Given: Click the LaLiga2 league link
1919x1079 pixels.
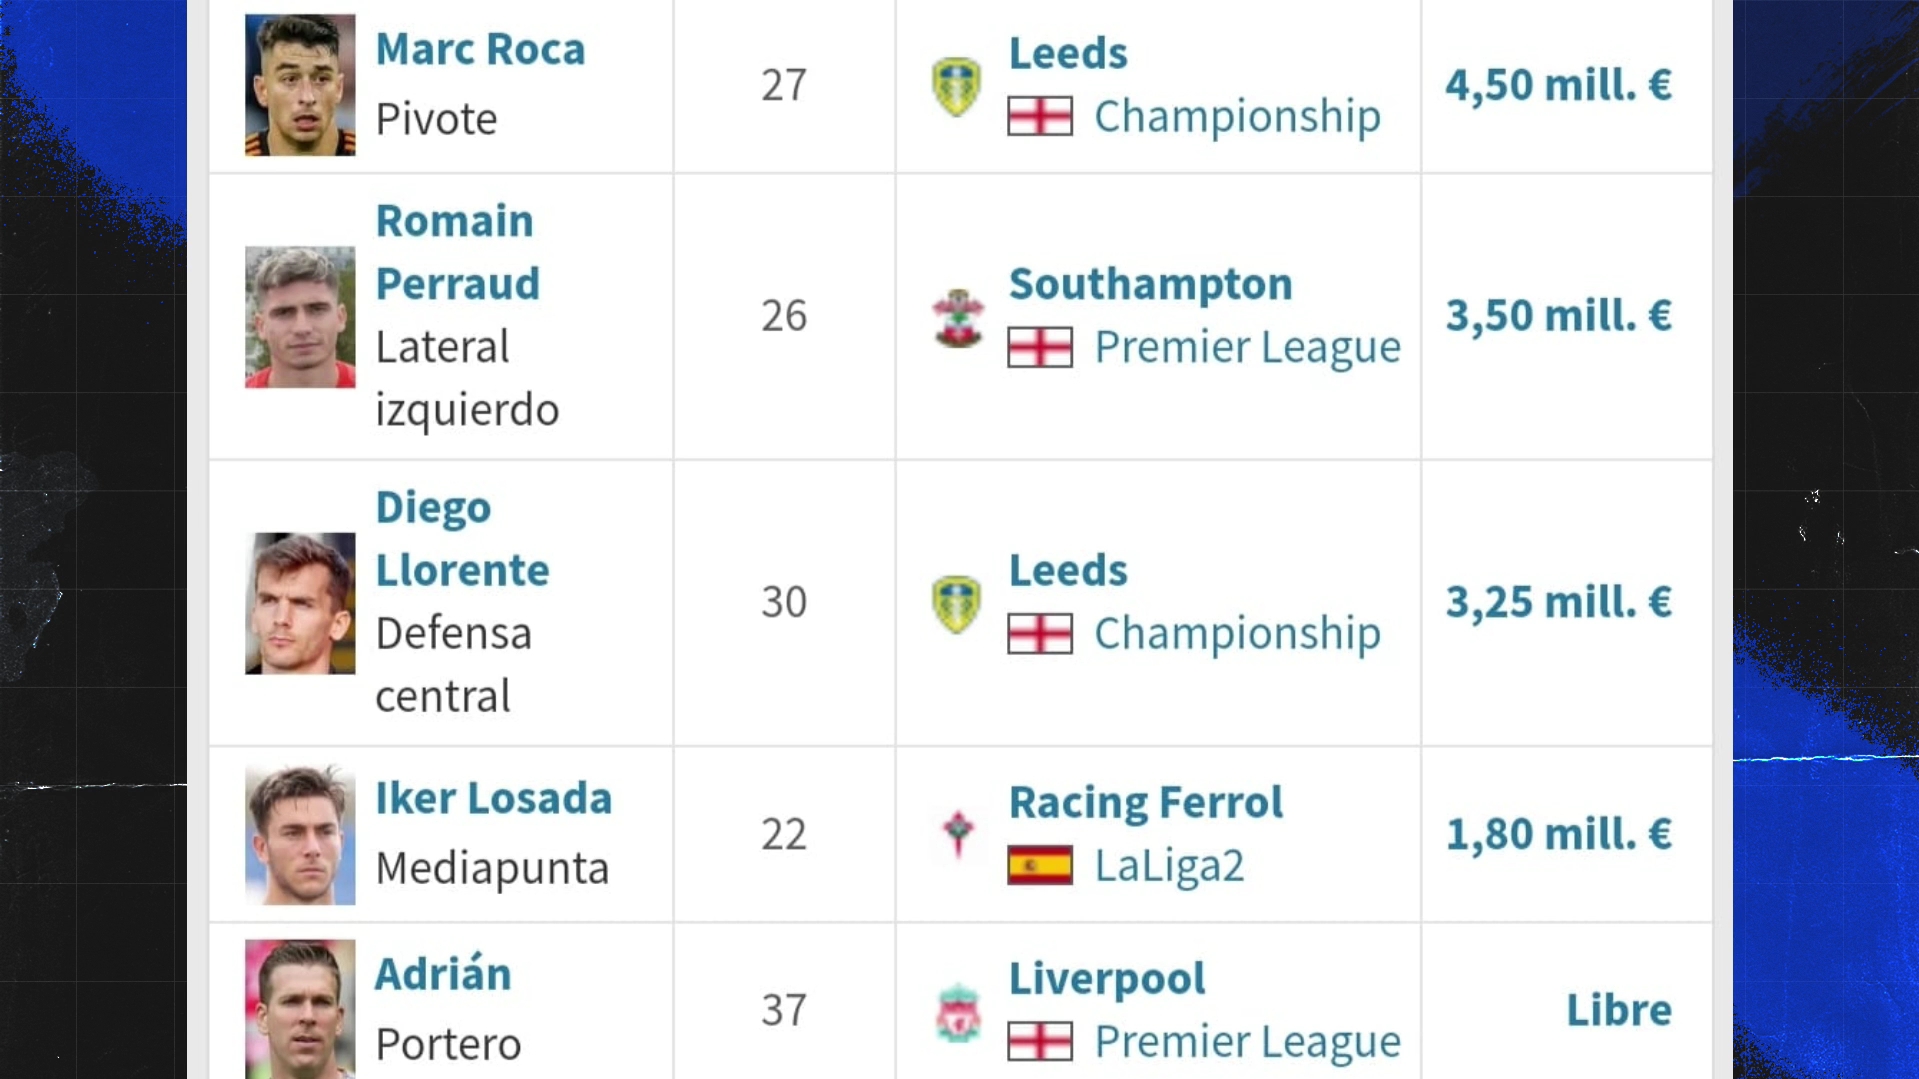Looking at the screenshot, I should tap(1169, 866).
